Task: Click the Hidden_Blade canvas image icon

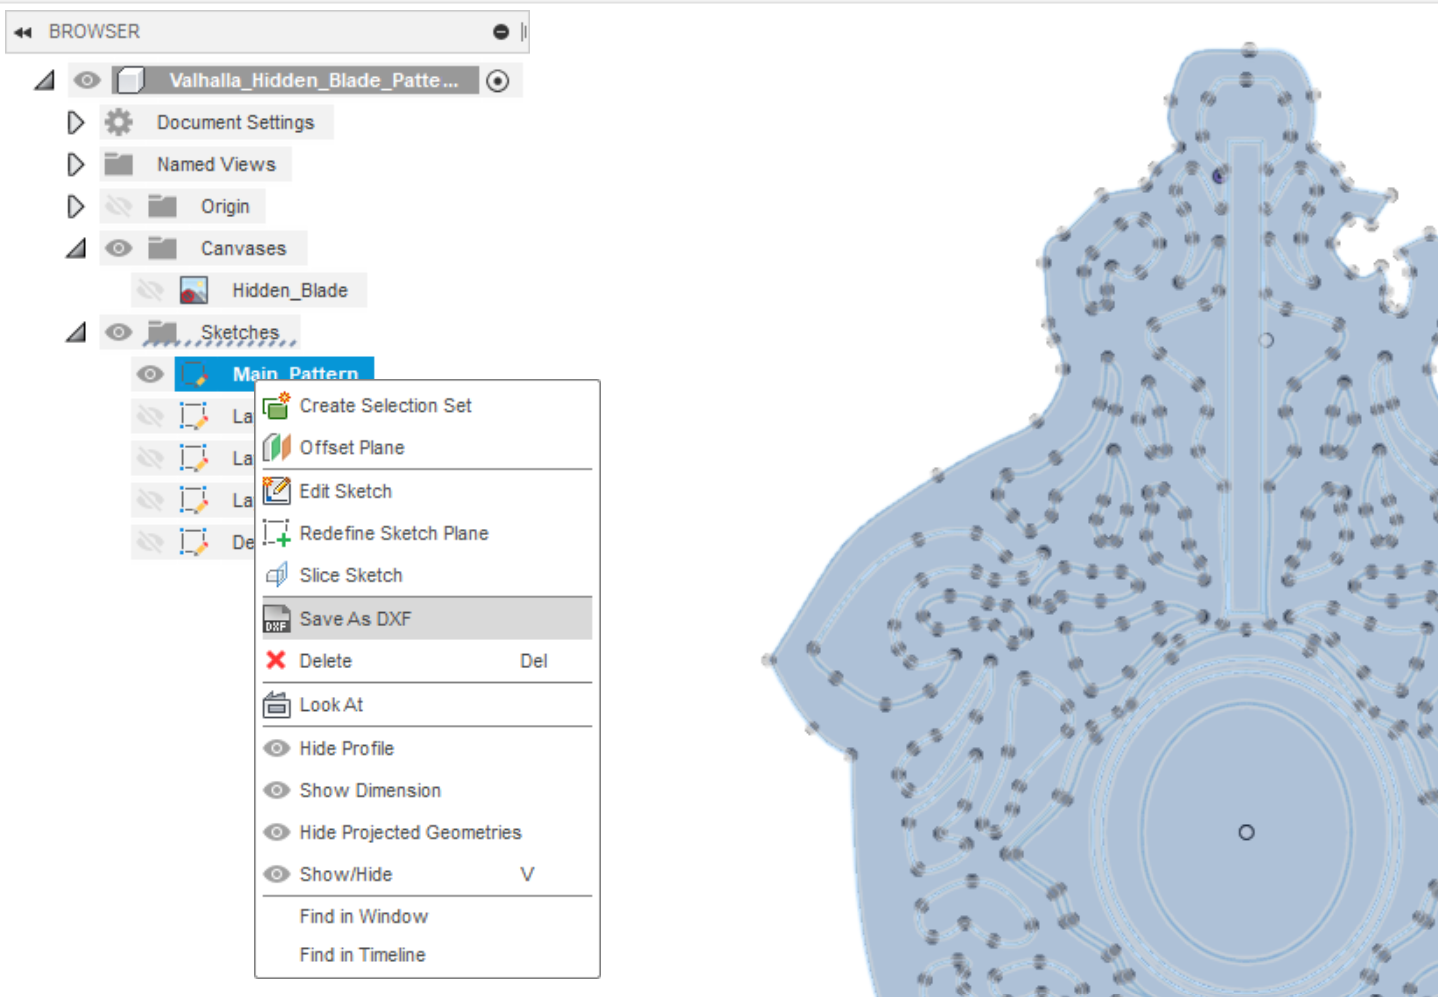Action: click(194, 290)
